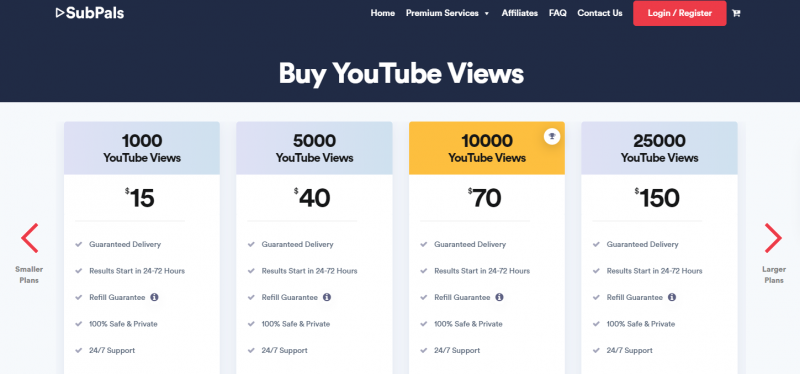Click the Larger Plans label
The width and height of the screenshot is (800, 374).
(773, 275)
